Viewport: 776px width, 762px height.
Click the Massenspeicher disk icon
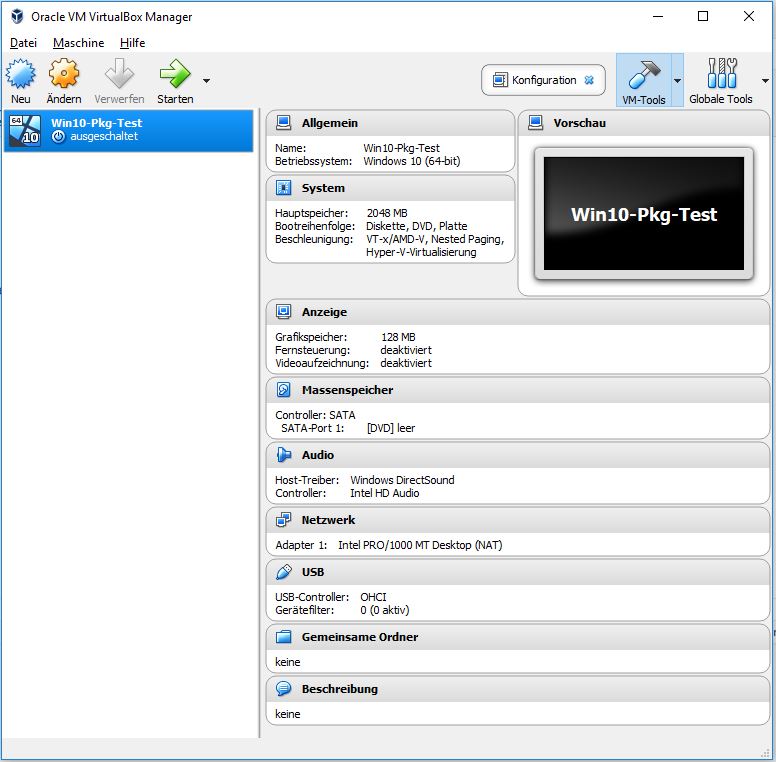tap(284, 390)
